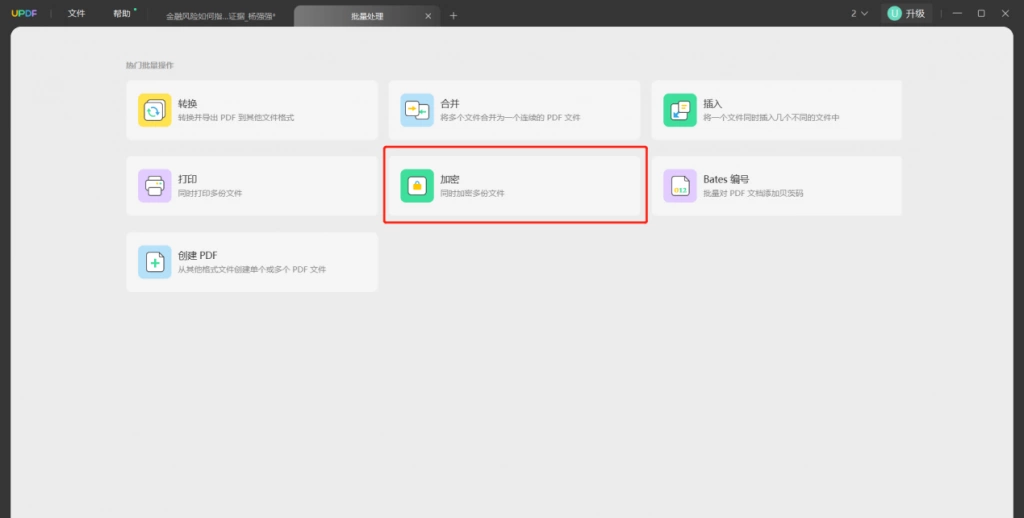
Task: Click the Encrypt (加密) lock icon
Action: (417, 186)
